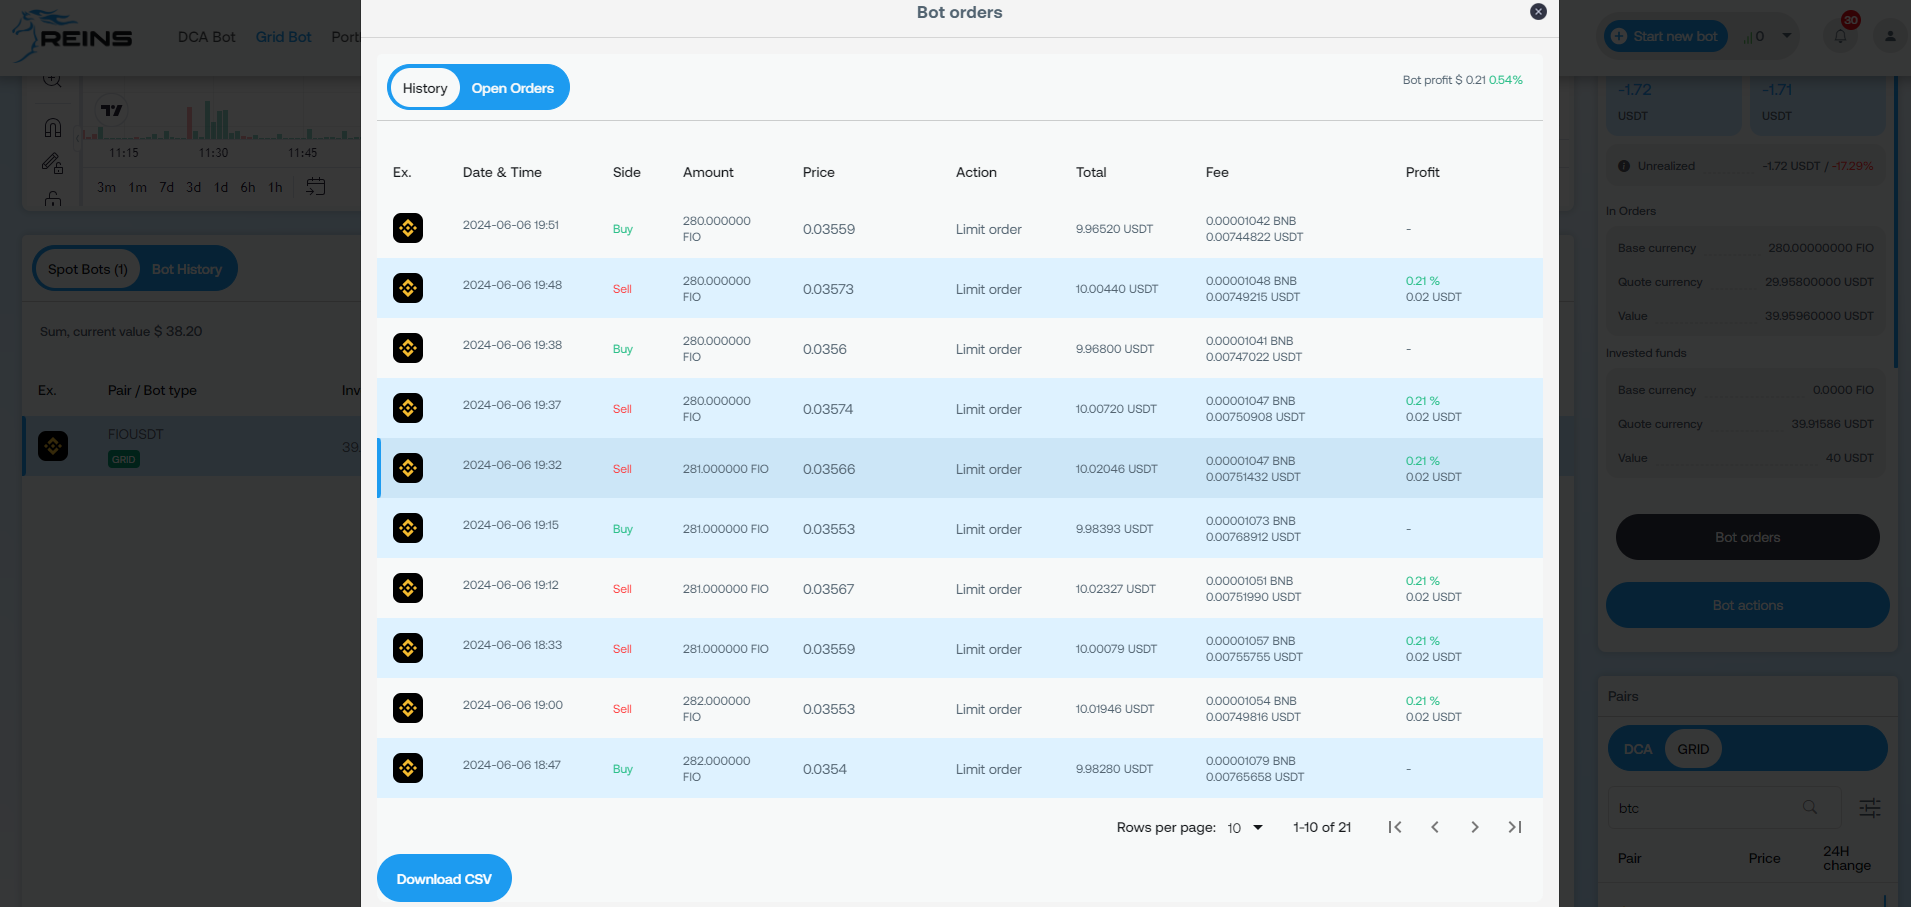This screenshot has height=907, width=1911.
Task: Click Binance icon on 19:51 buy order
Action: [408, 229]
